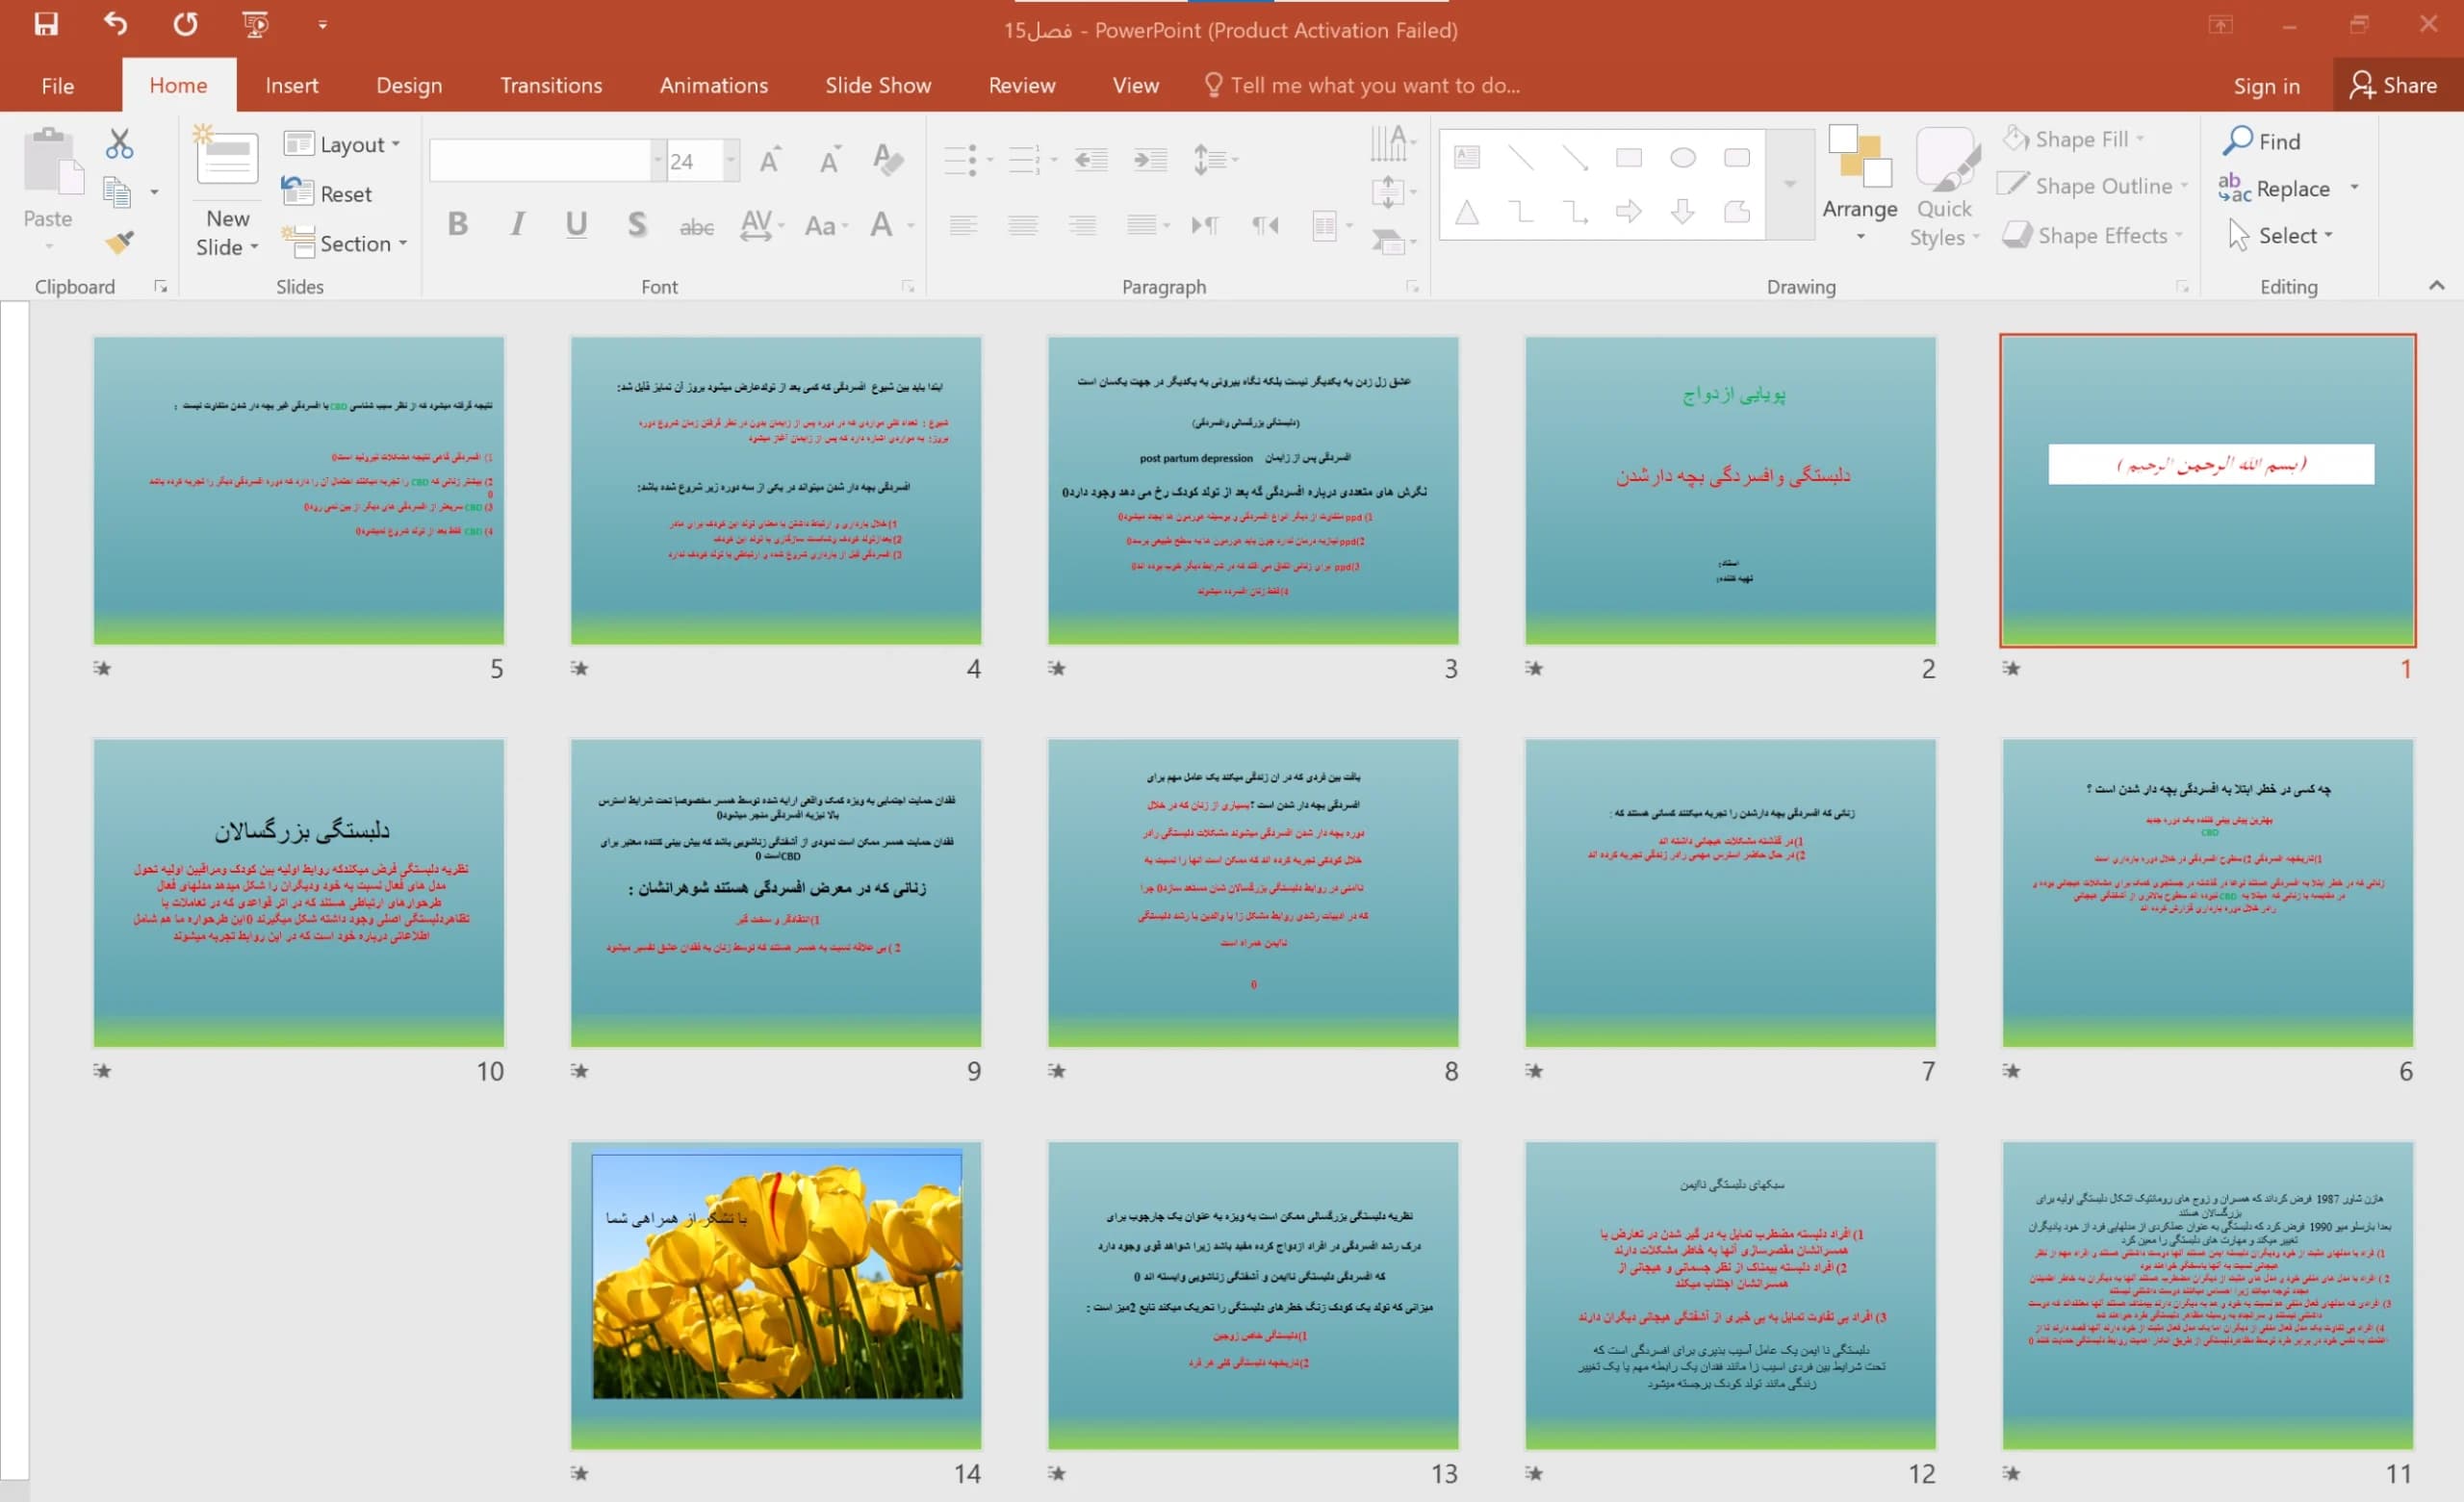Choose the Oval shape in gallery
This screenshot has width=2464, height=1502.
click(1683, 158)
